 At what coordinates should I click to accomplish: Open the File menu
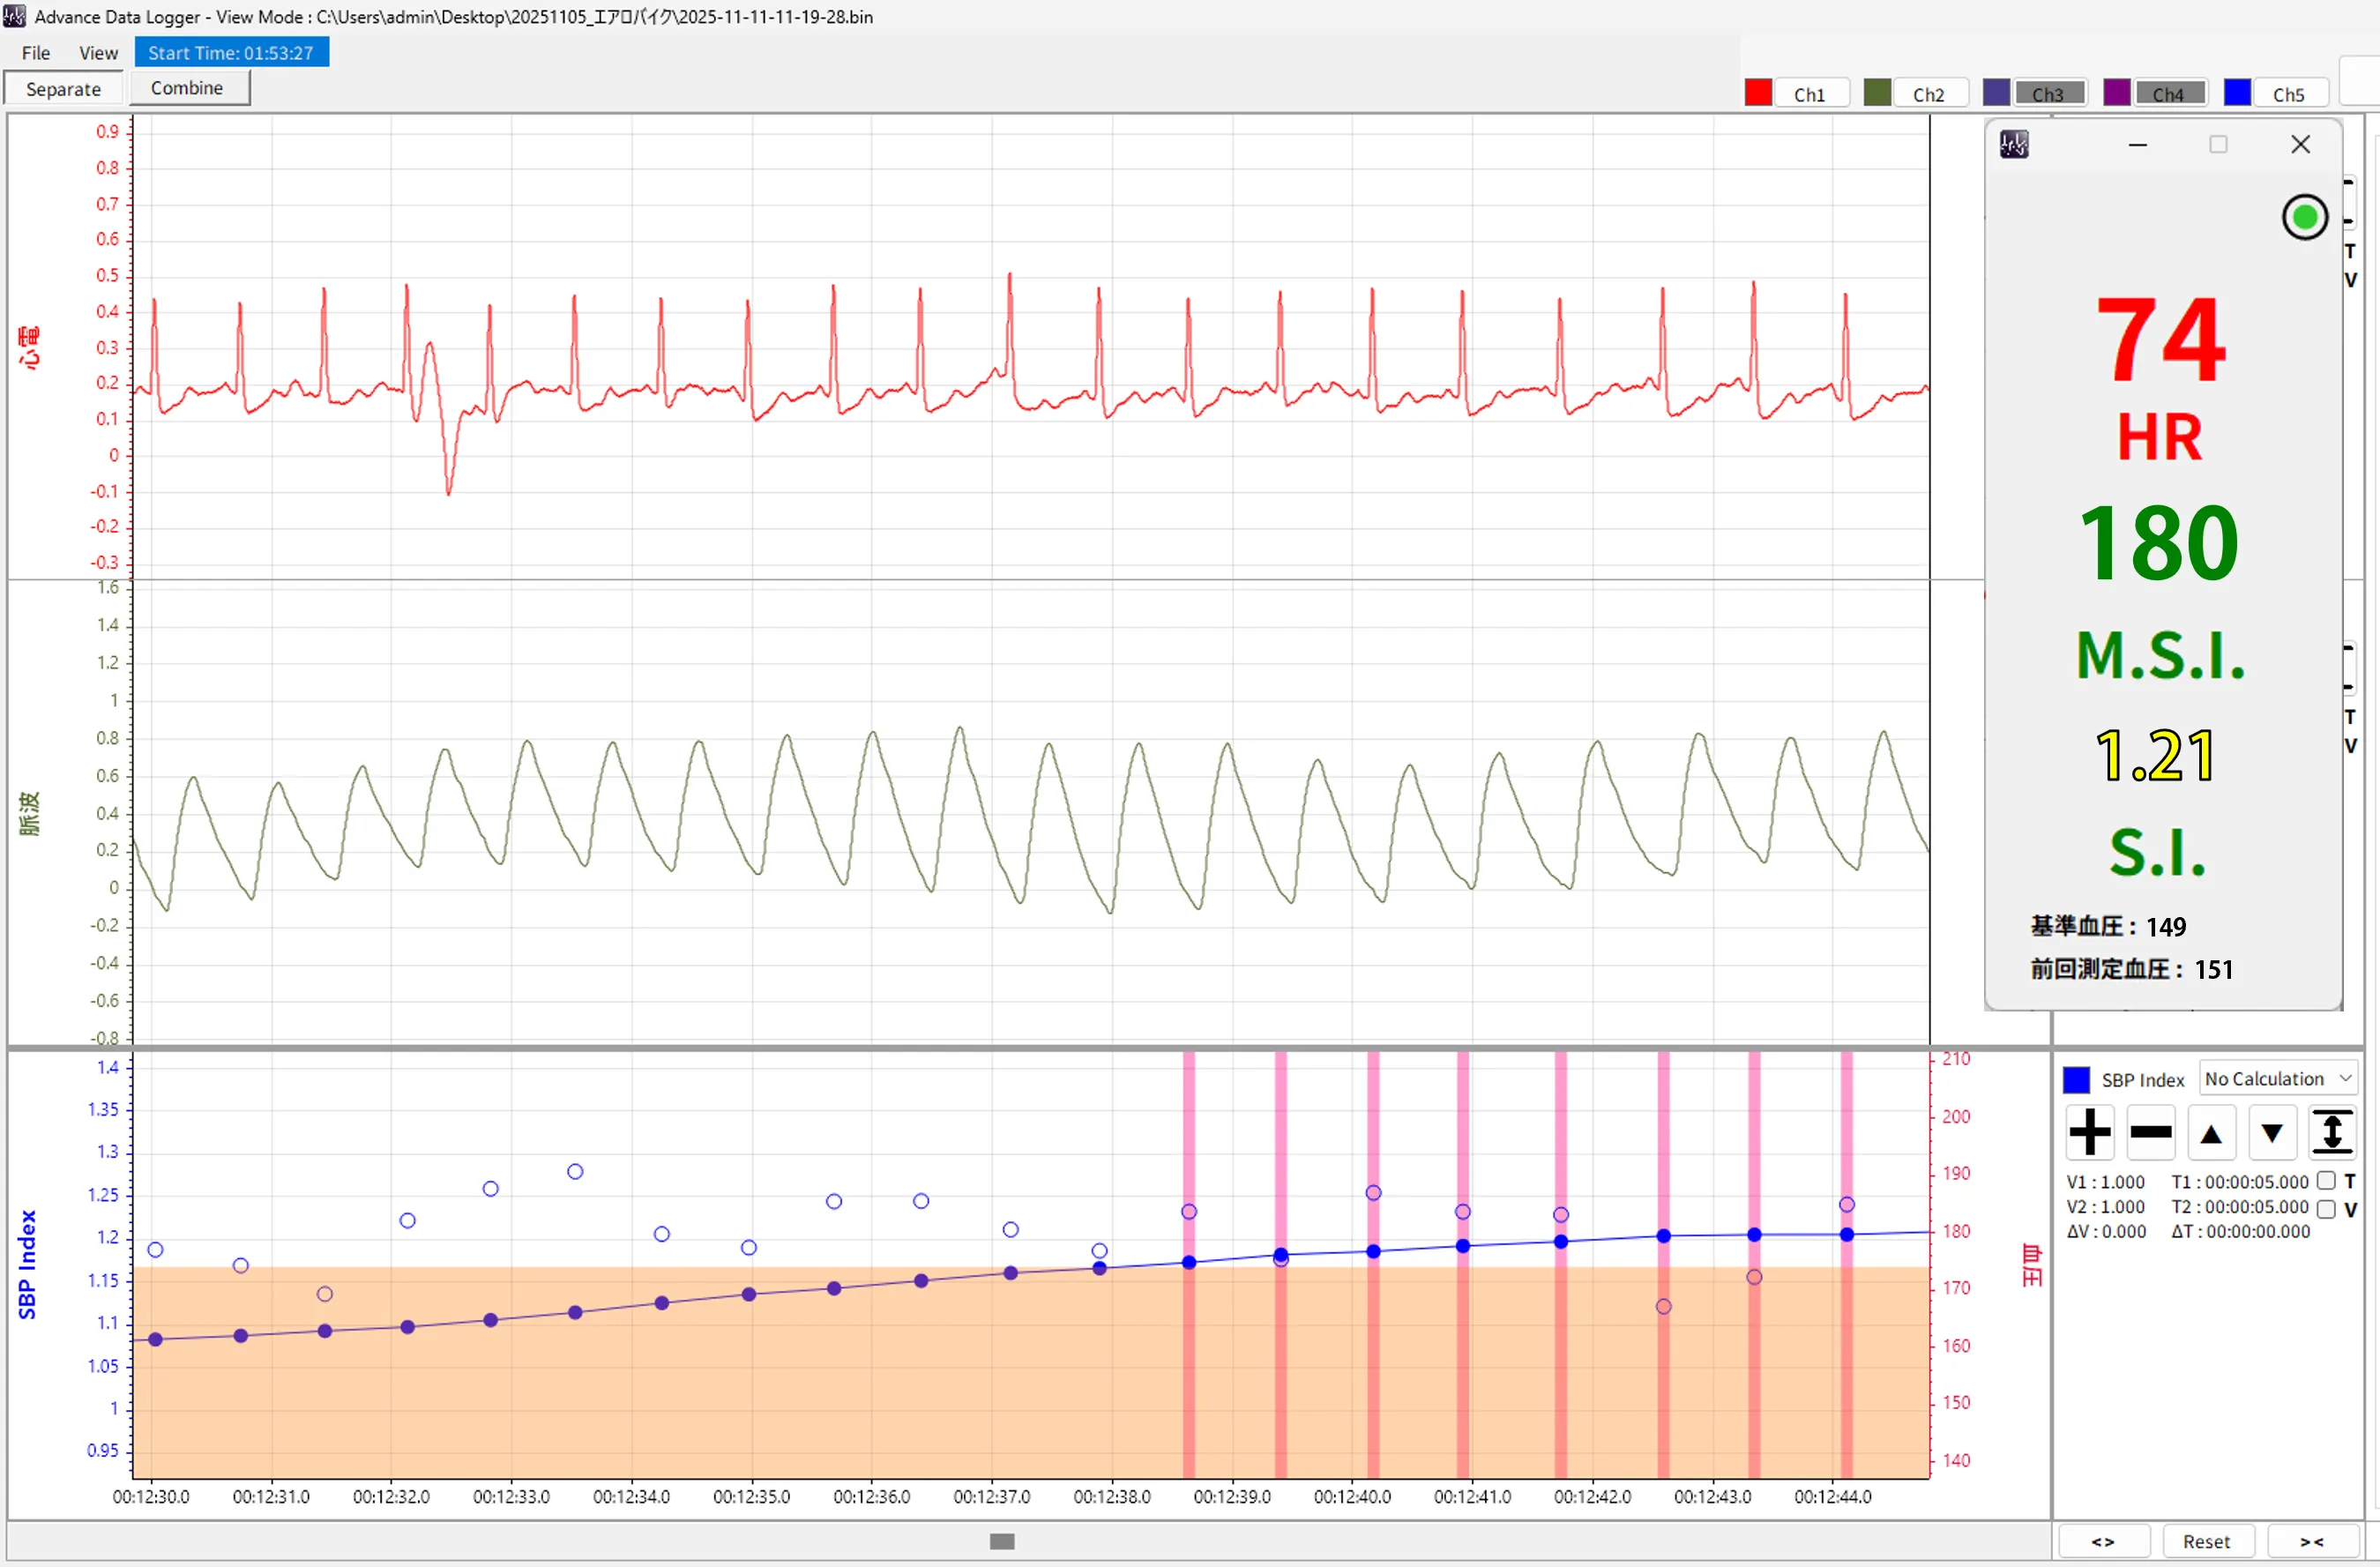click(36, 53)
